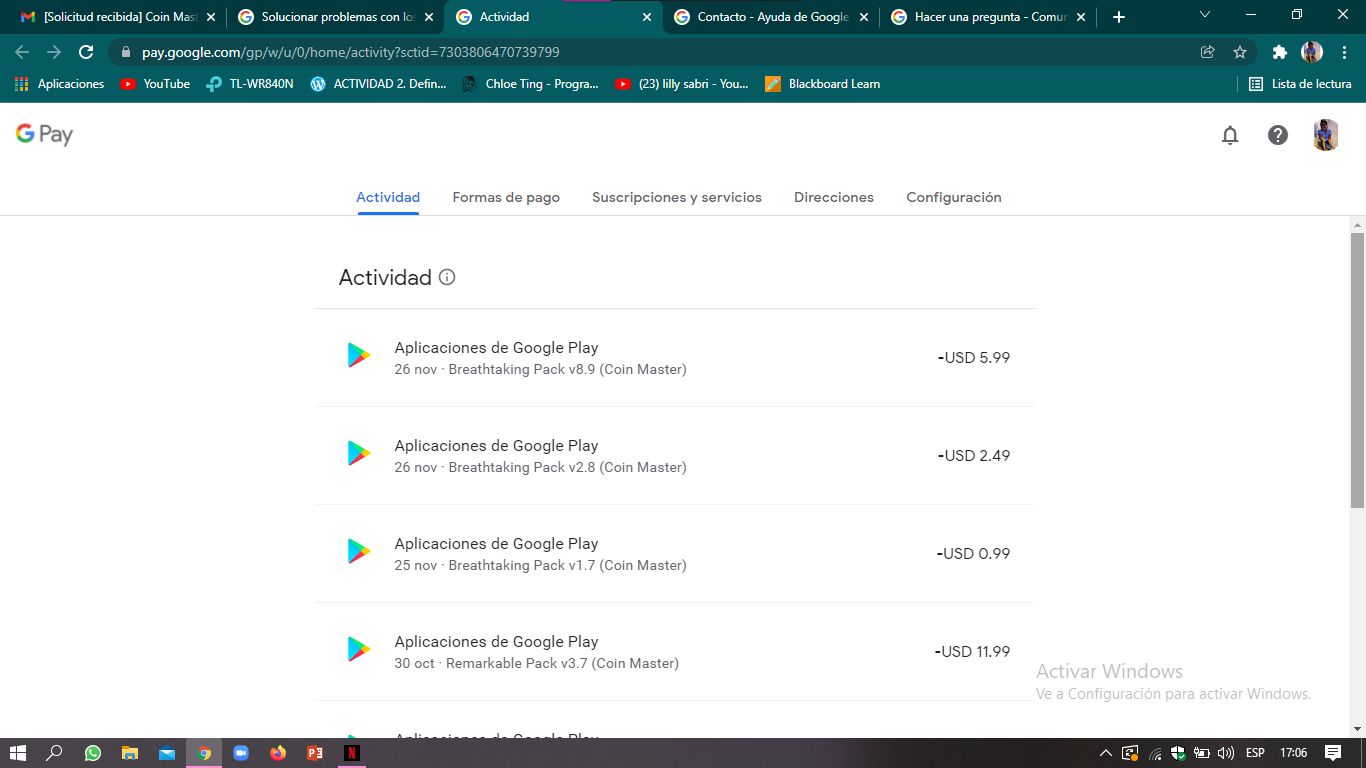Click the G Pay logo

(x=44, y=134)
